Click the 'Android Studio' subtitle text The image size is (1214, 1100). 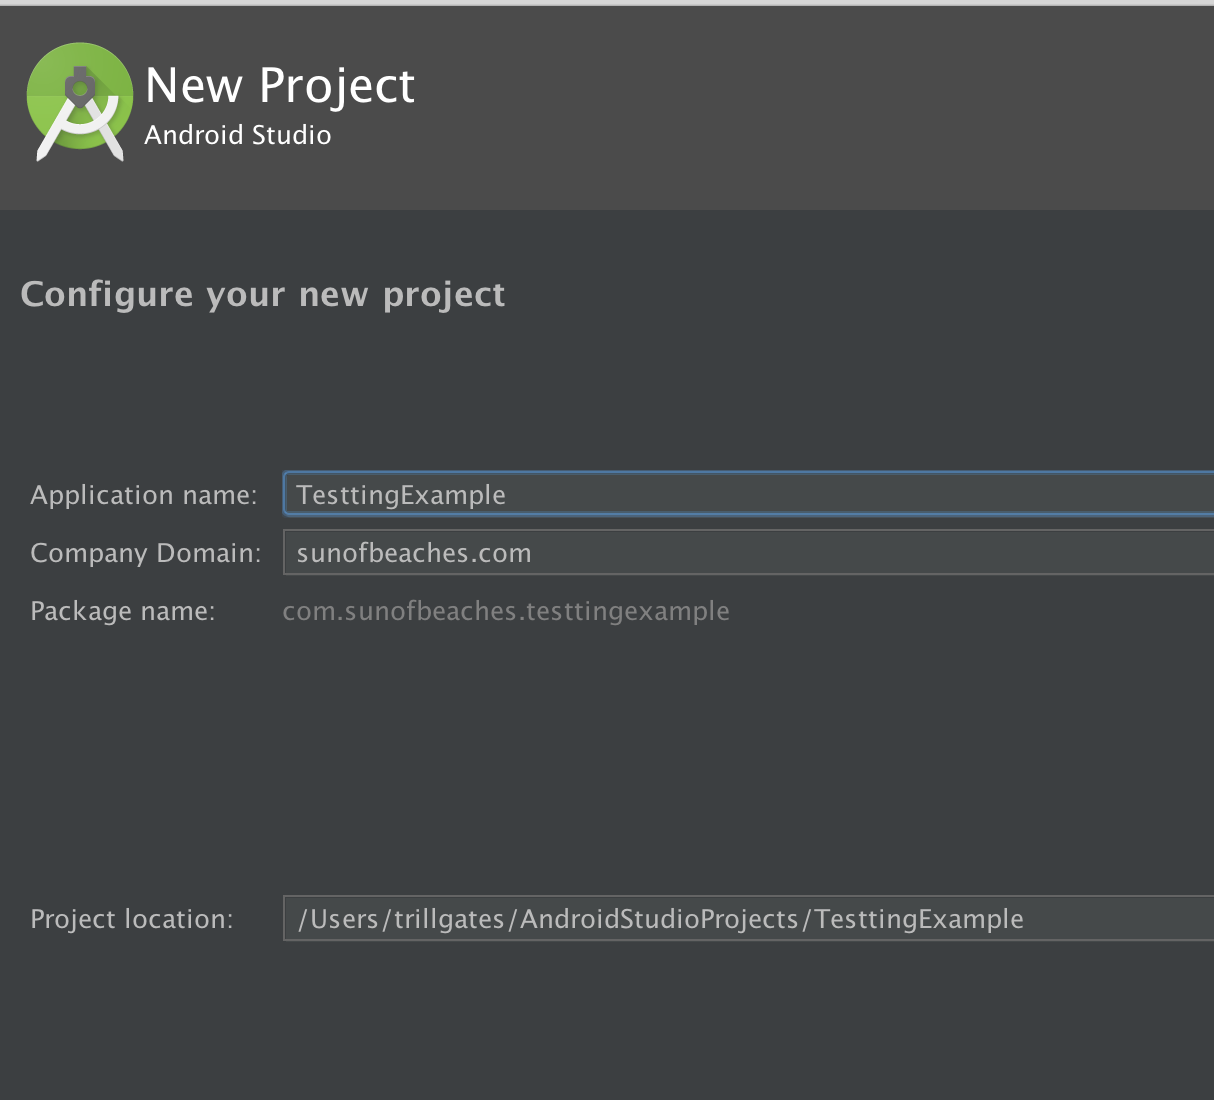[x=238, y=135]
